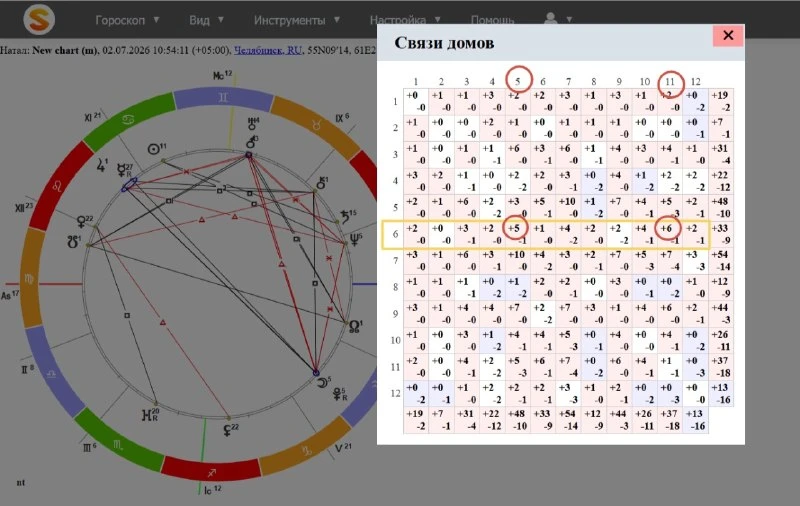Click the Moon glyph in the chart
This screenshot has width=800, height=506.
[322, 382]
